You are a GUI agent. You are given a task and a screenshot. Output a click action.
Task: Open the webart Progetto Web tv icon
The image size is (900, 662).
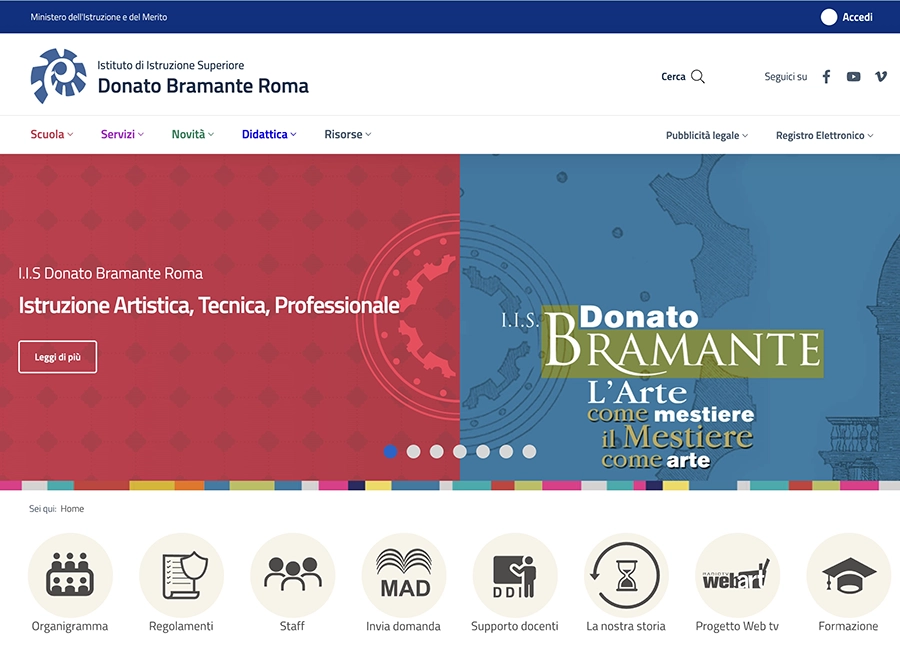[x=738, y=575]
